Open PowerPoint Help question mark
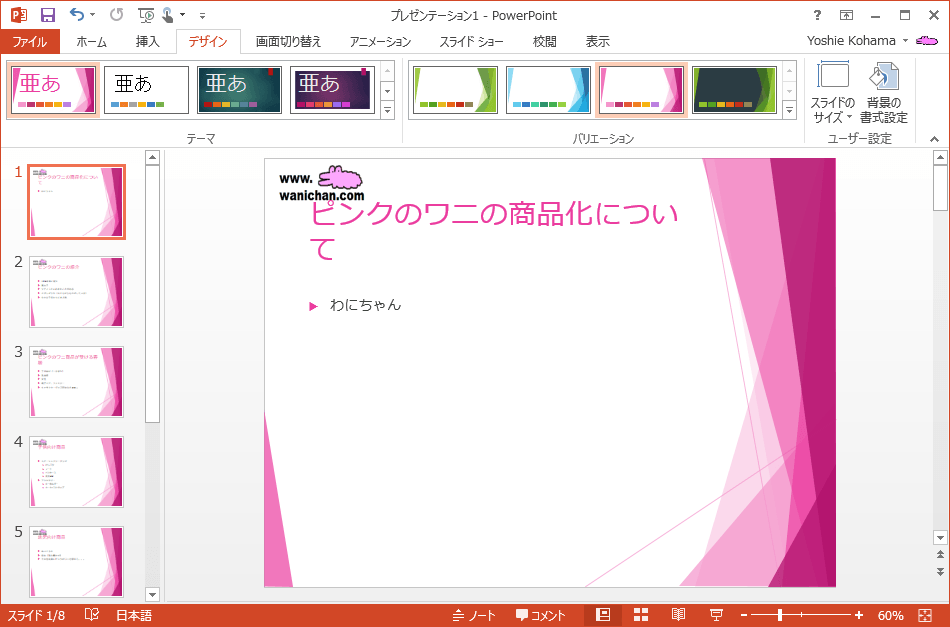 pyautogui.click(x=817, y=15)
